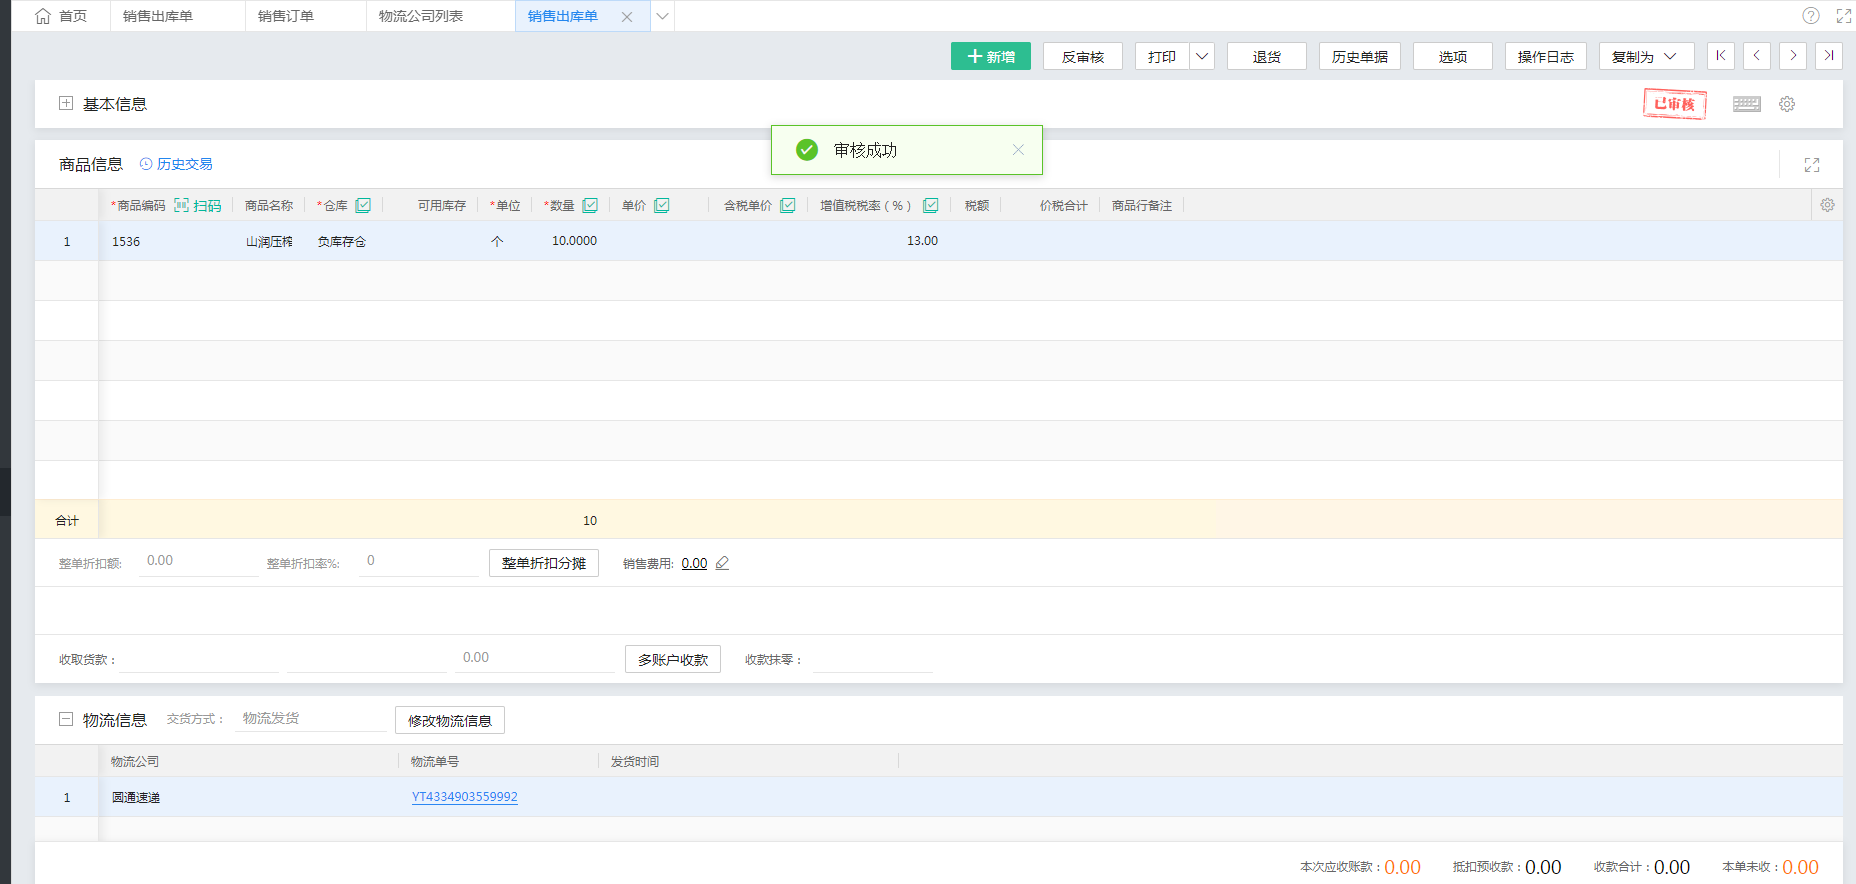Toggle fullscreen icon at top right
Viewport: 1856px width, 884px height.
[1844, 16]
